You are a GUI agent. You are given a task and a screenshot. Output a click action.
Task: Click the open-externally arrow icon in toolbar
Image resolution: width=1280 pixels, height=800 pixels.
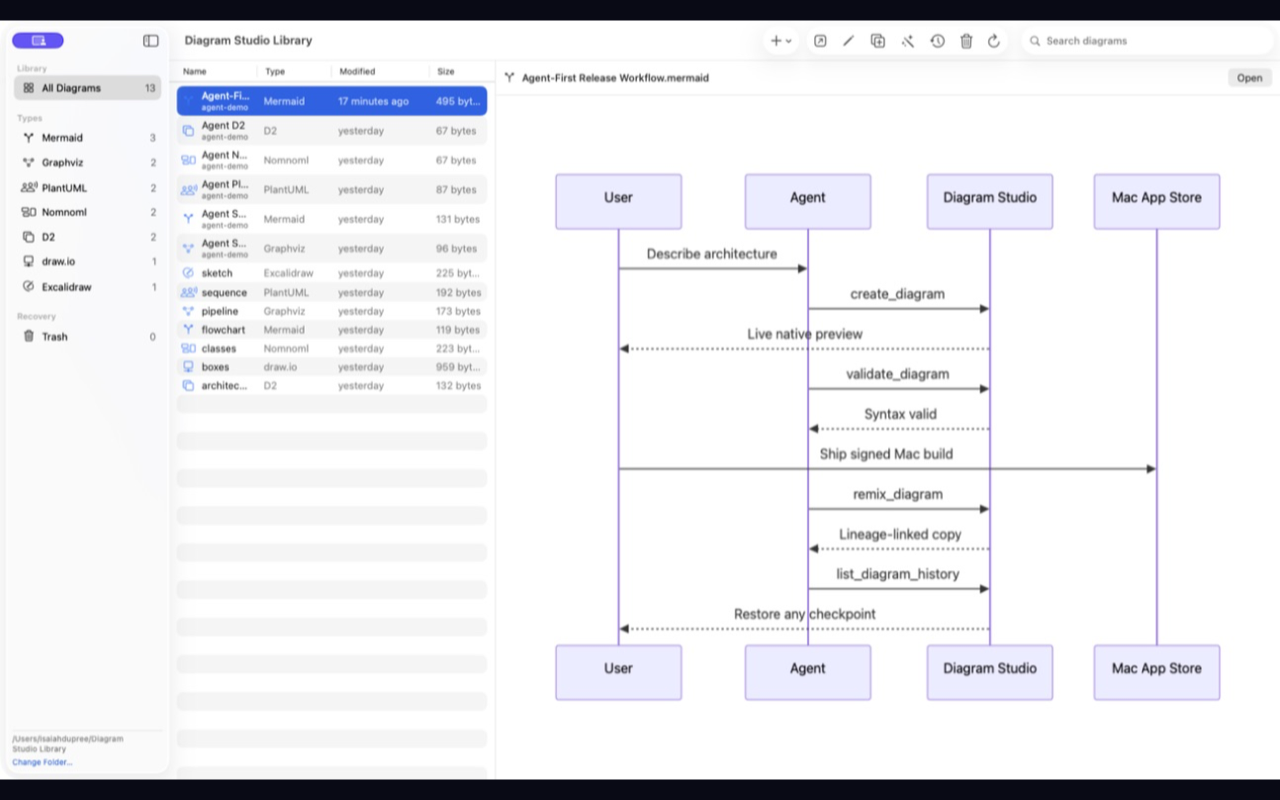(x=820, y=41)
